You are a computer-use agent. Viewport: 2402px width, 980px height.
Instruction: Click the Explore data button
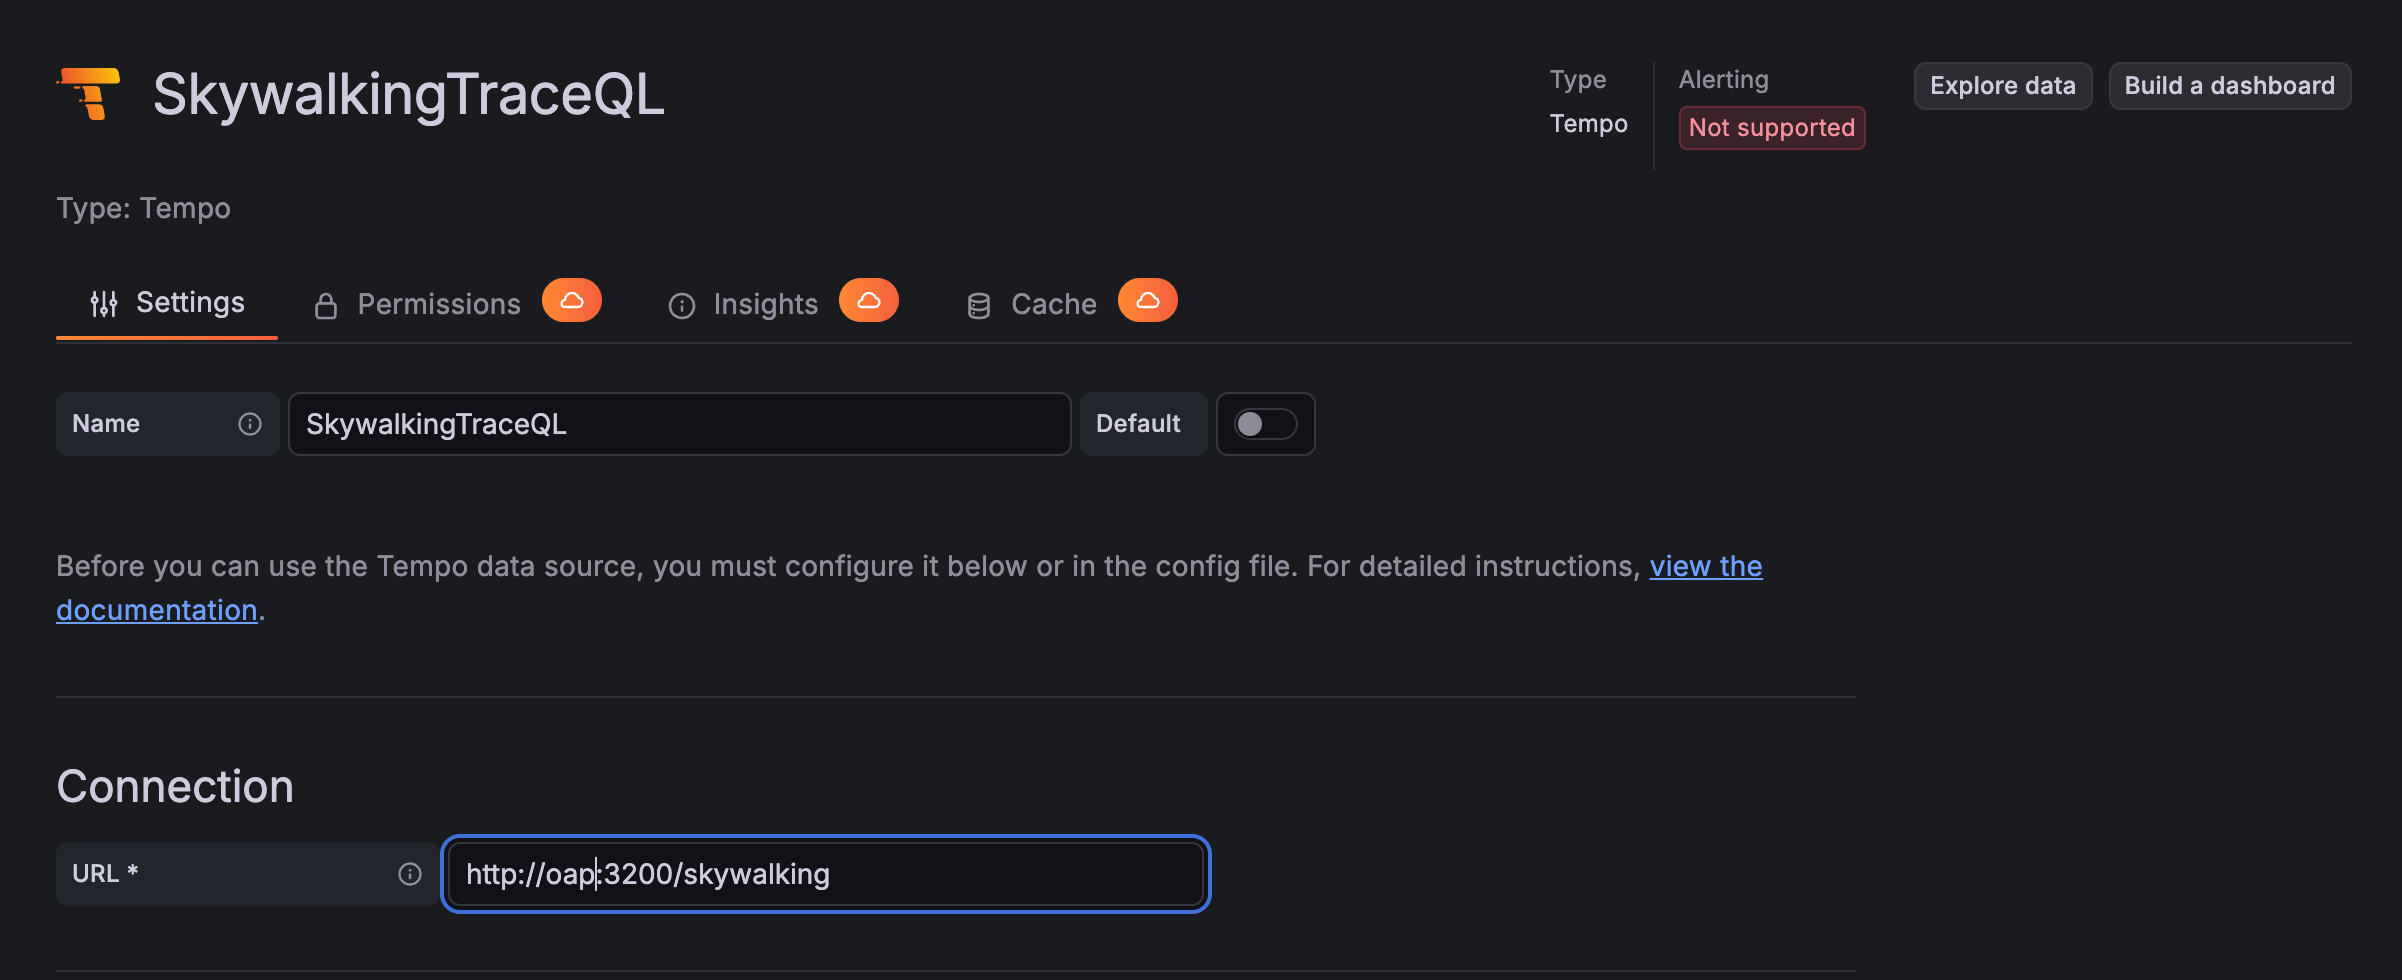coord(2002,86)
